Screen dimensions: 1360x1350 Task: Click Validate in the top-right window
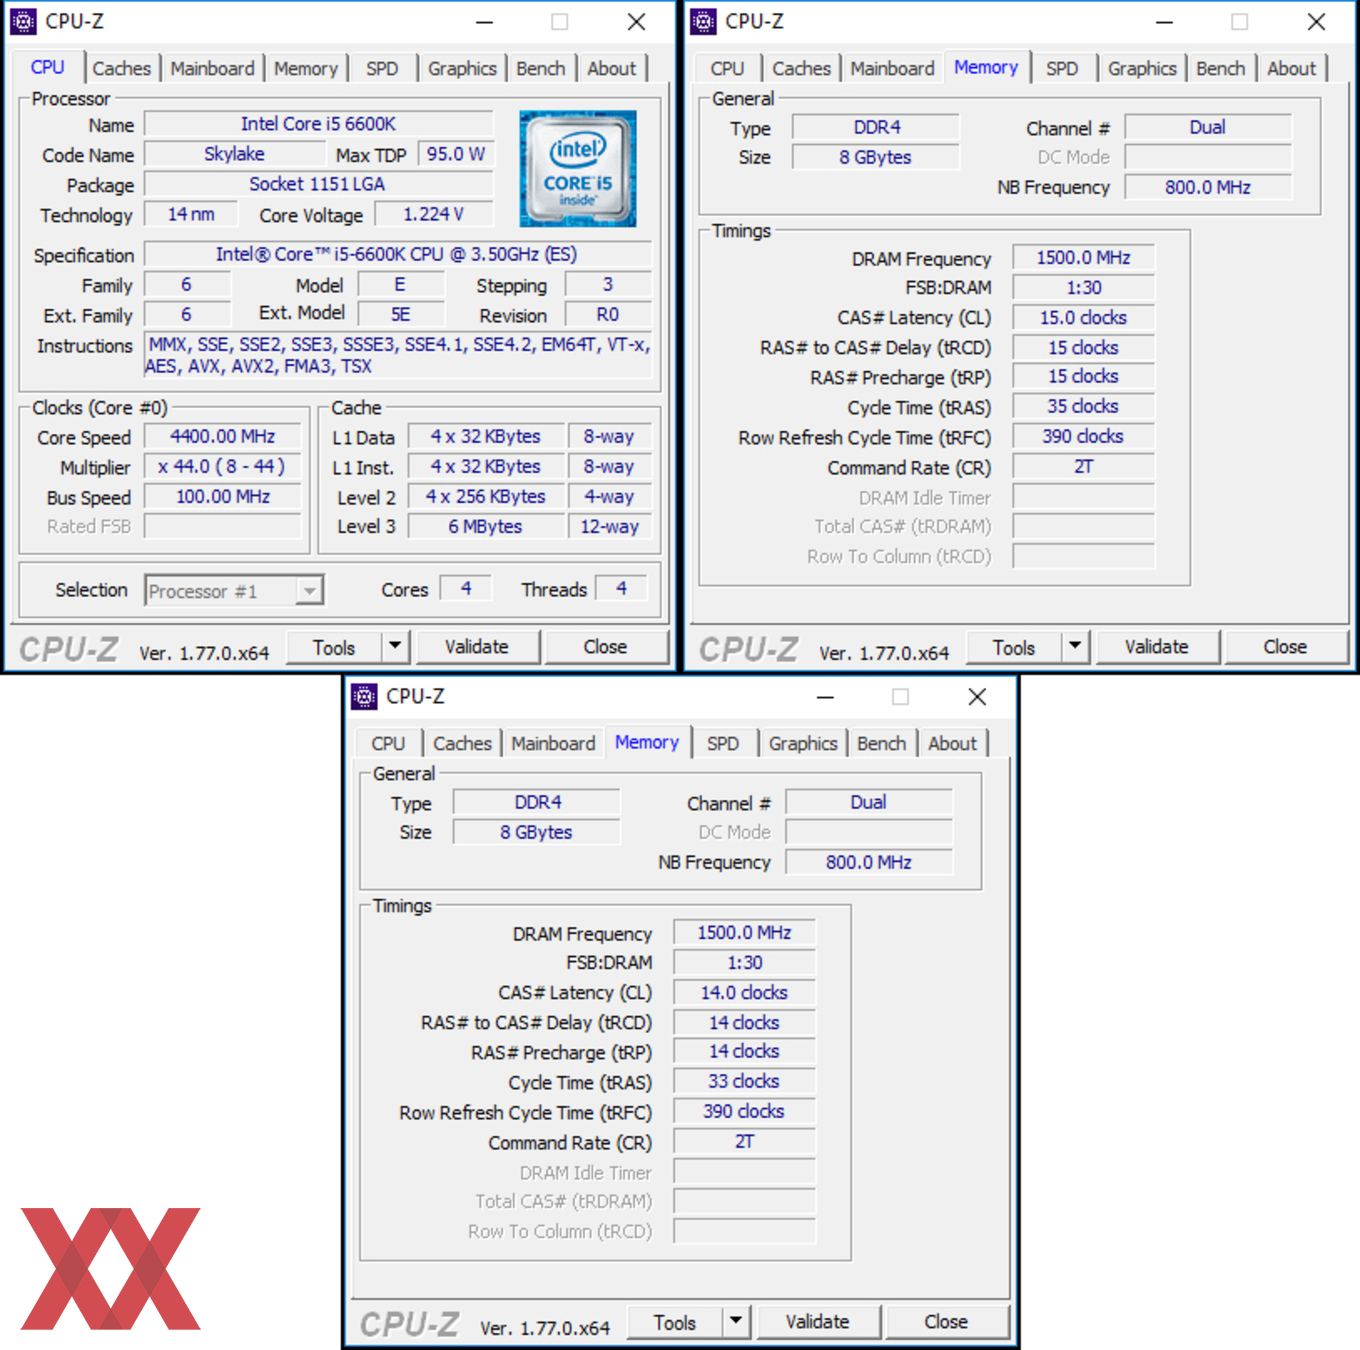pos(1157,647)
